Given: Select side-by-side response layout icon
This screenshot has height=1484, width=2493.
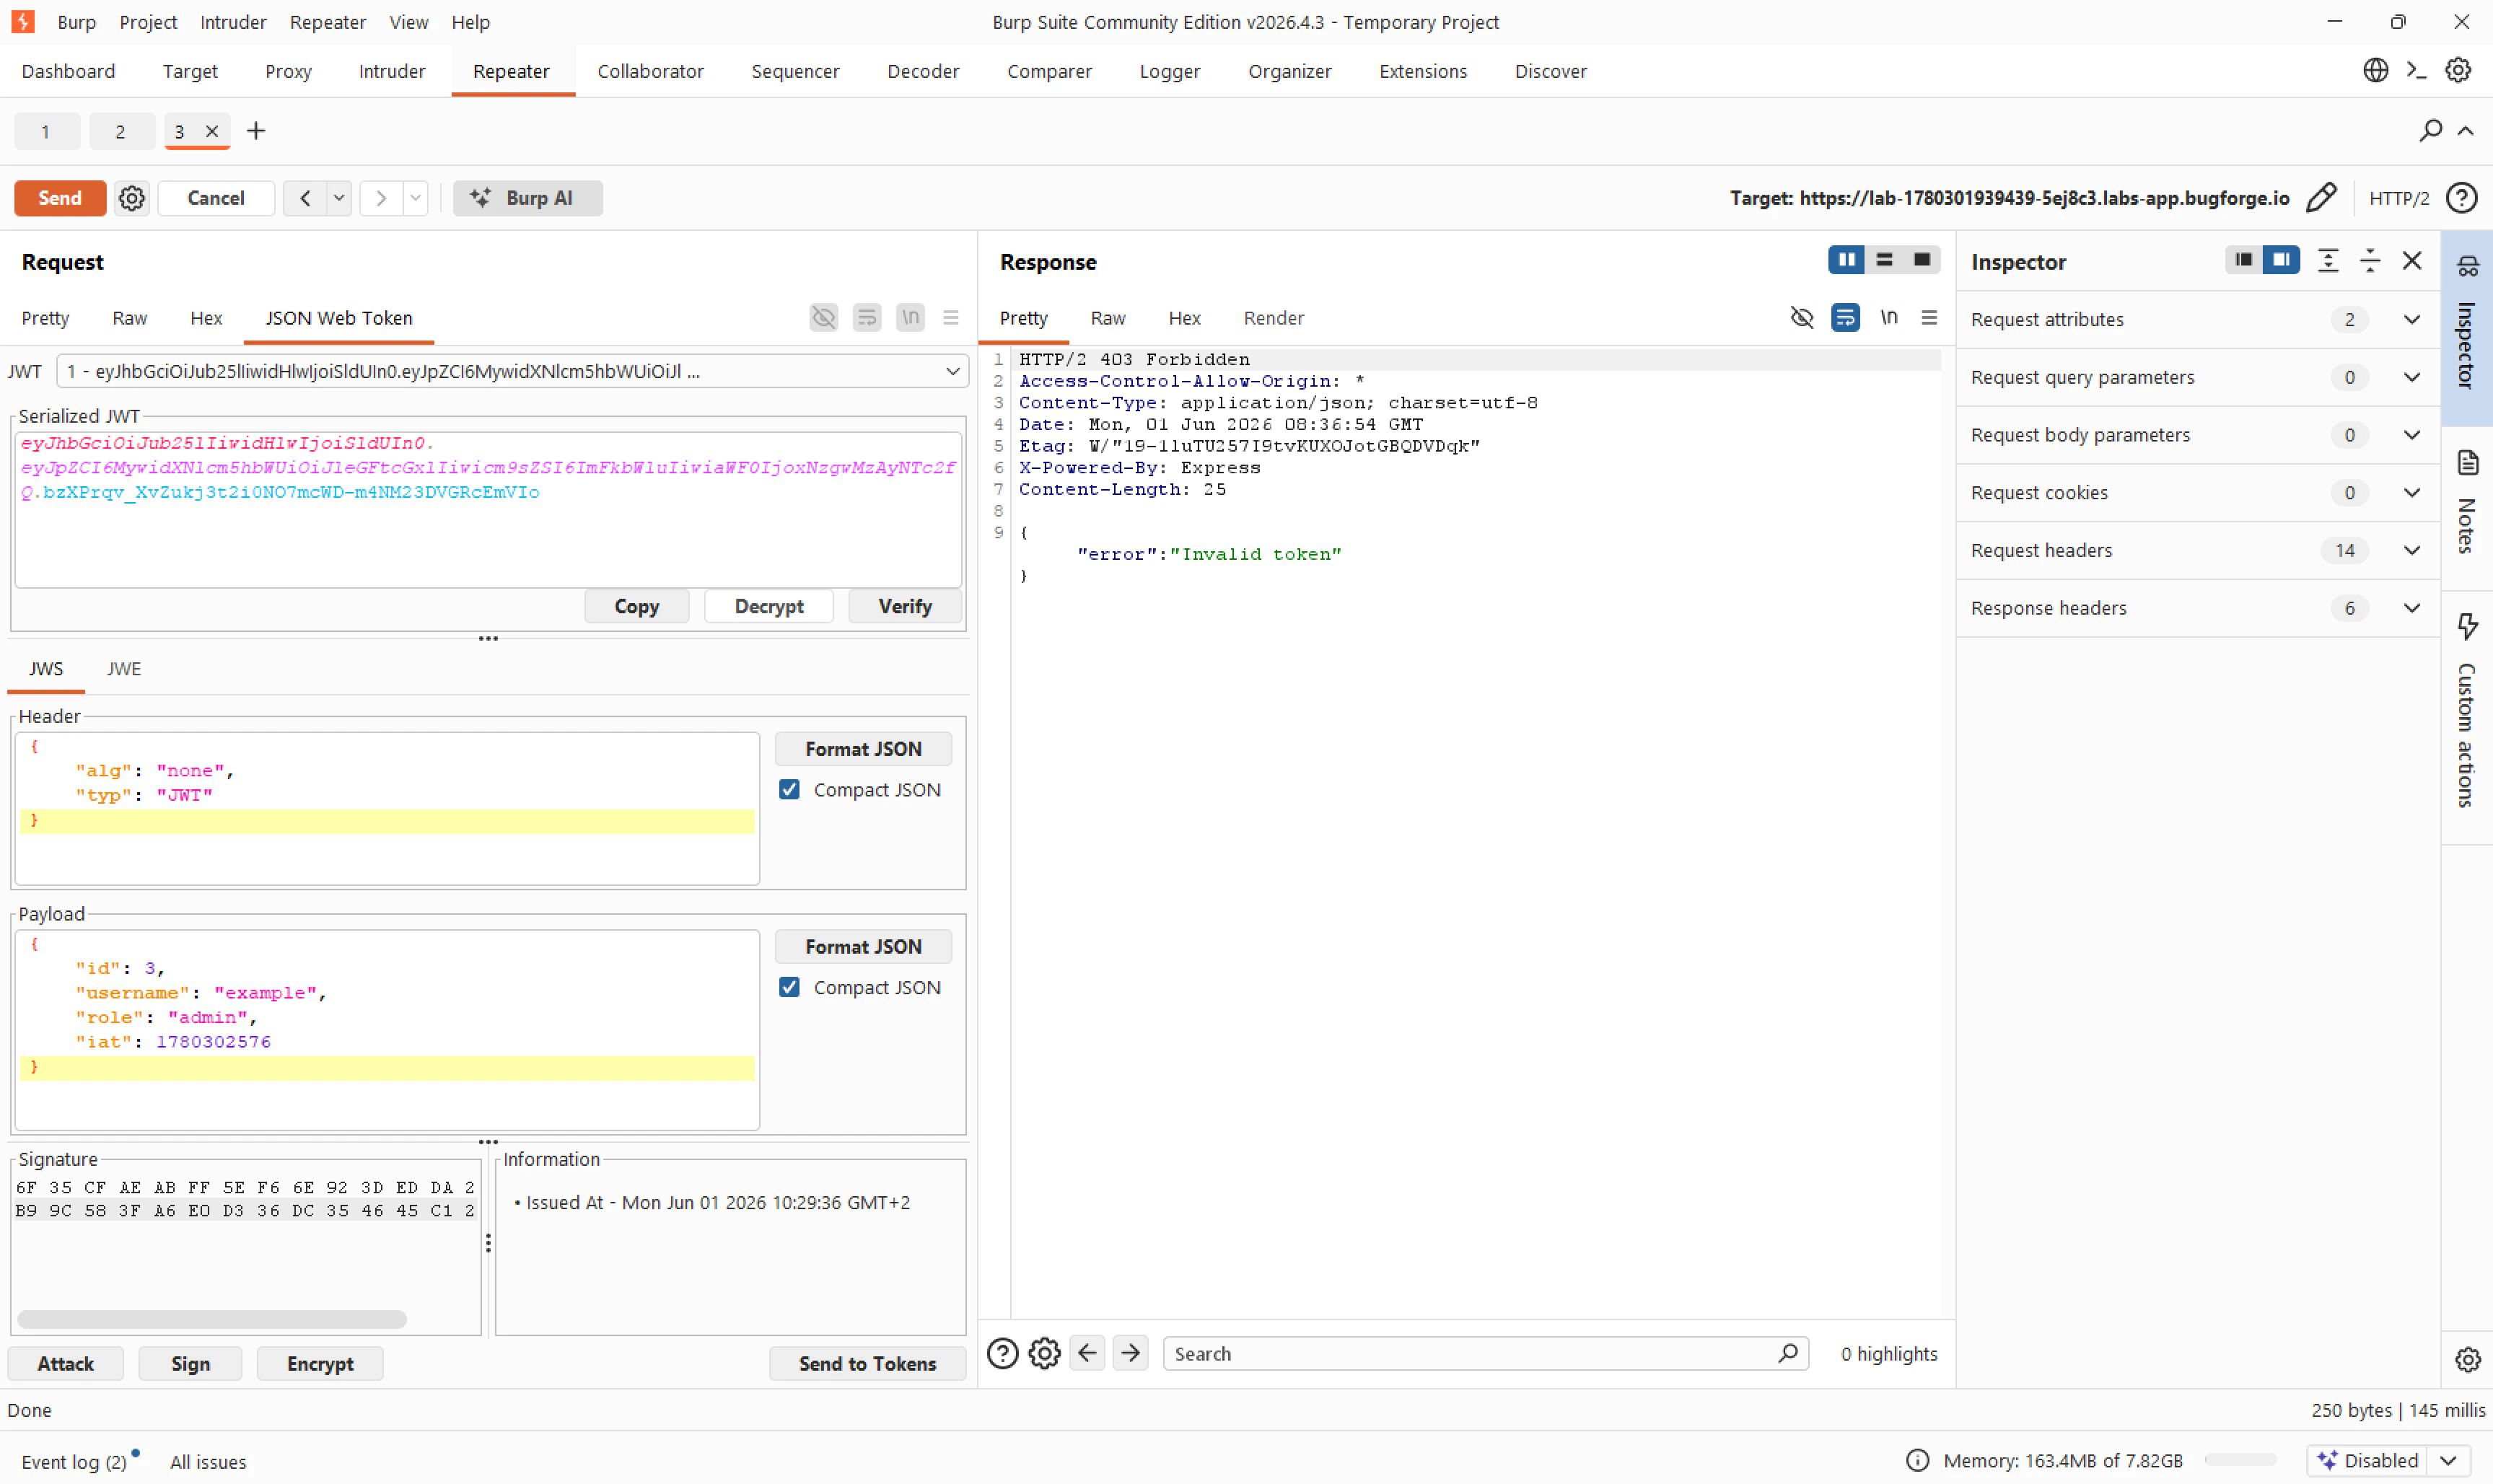Looking at the screenshot, I should click(1846, 260).
